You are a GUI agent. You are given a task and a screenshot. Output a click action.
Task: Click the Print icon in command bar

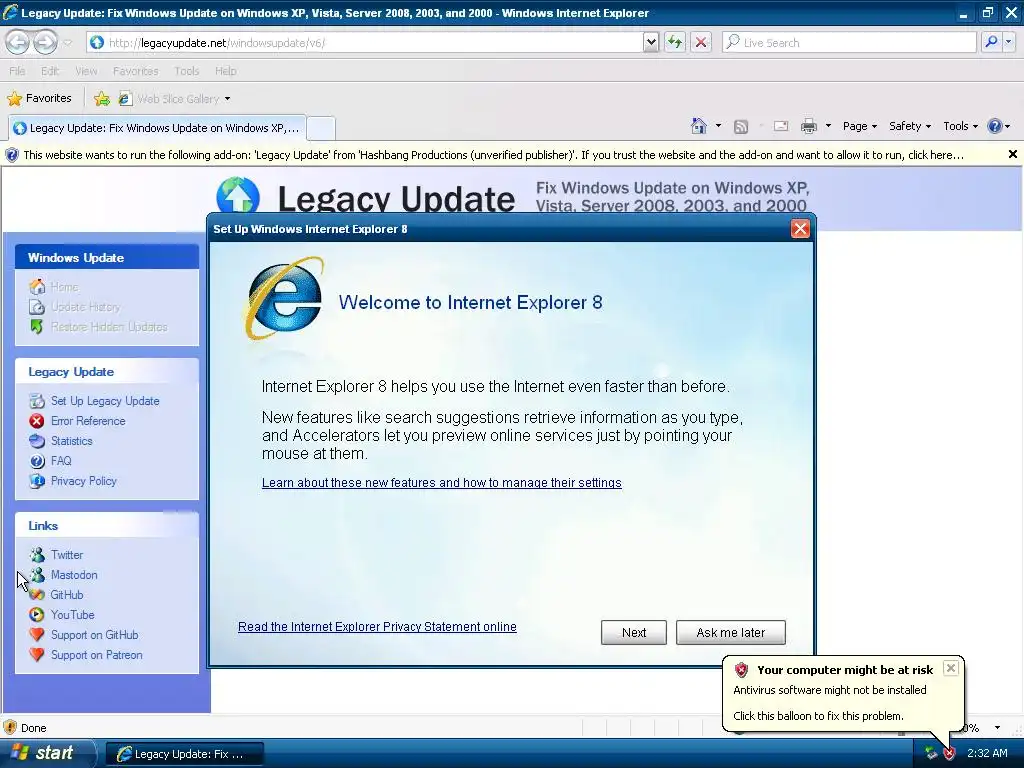(808, 126)
